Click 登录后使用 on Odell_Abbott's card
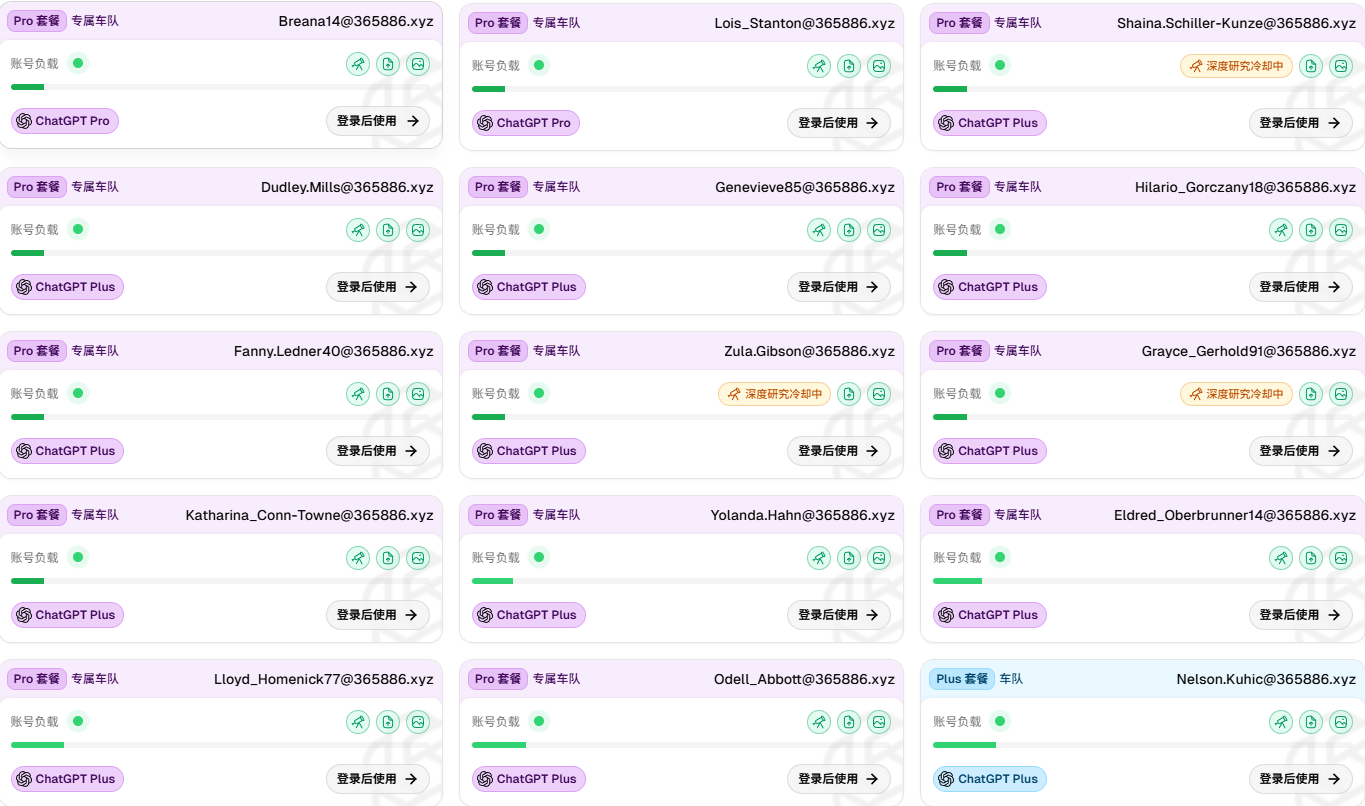The height and width of the screenshot is (806, 1365). tap(839, 779)
